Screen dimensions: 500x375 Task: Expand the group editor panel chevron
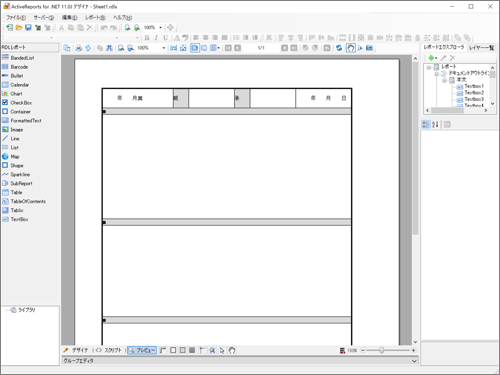414,361
